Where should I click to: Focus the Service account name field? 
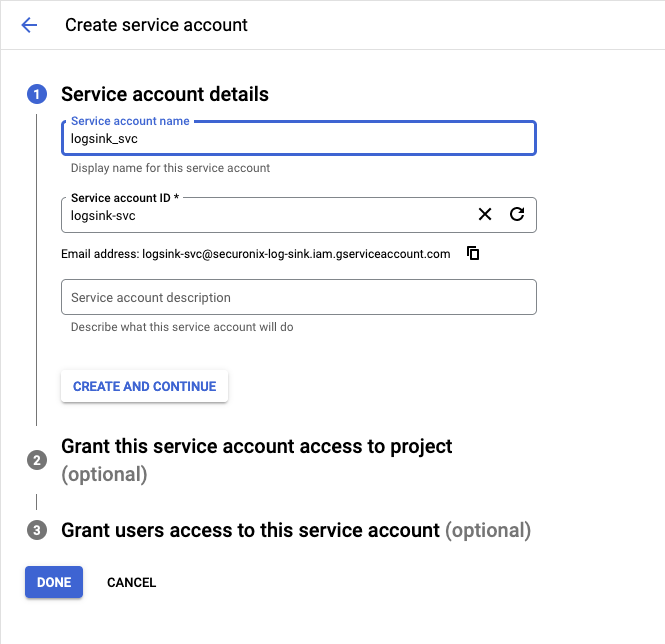pos(298,139)
